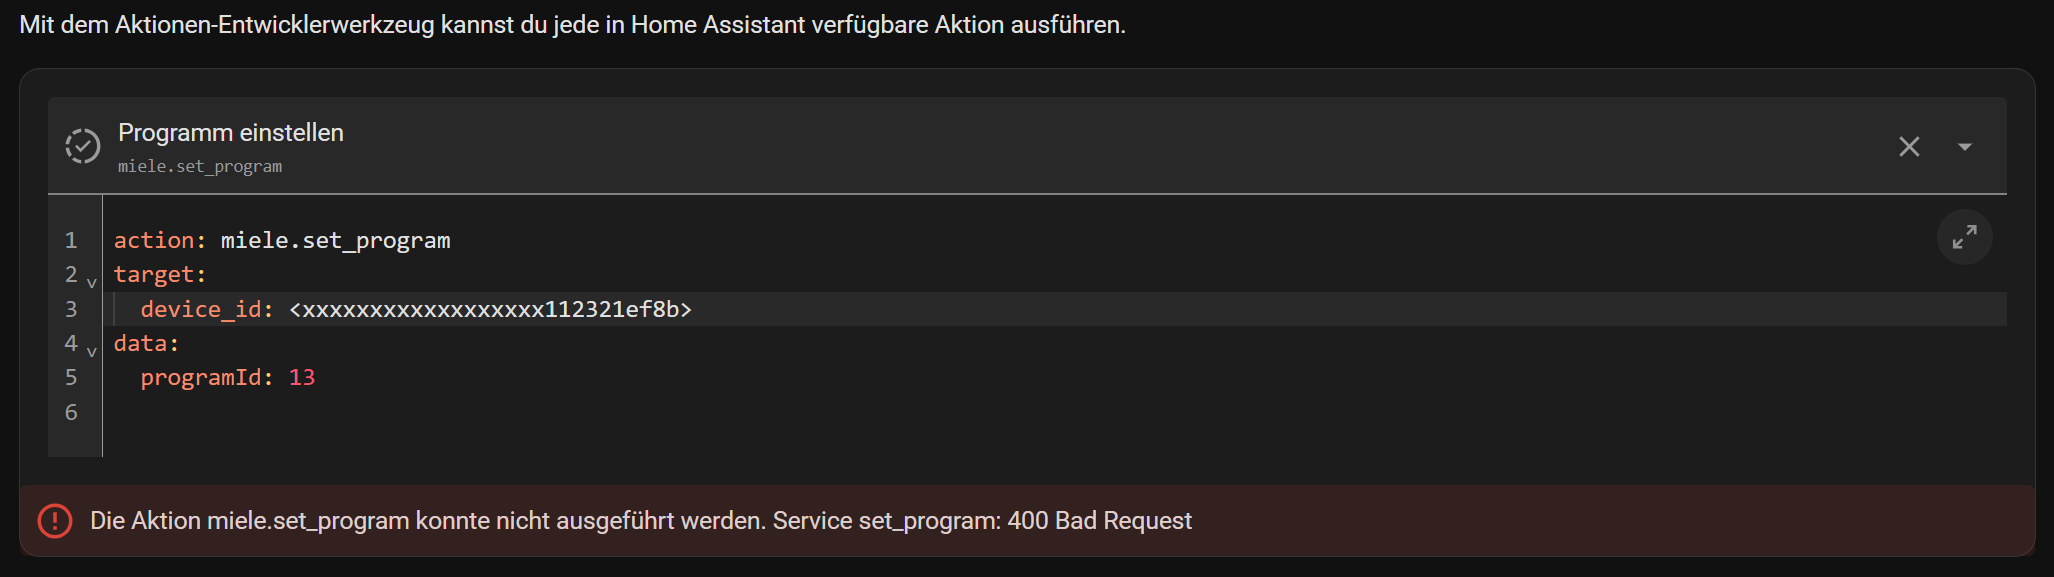2054x577 pixels.
Task: Click the device_id value in the editor
Action: tap(490, 310)
